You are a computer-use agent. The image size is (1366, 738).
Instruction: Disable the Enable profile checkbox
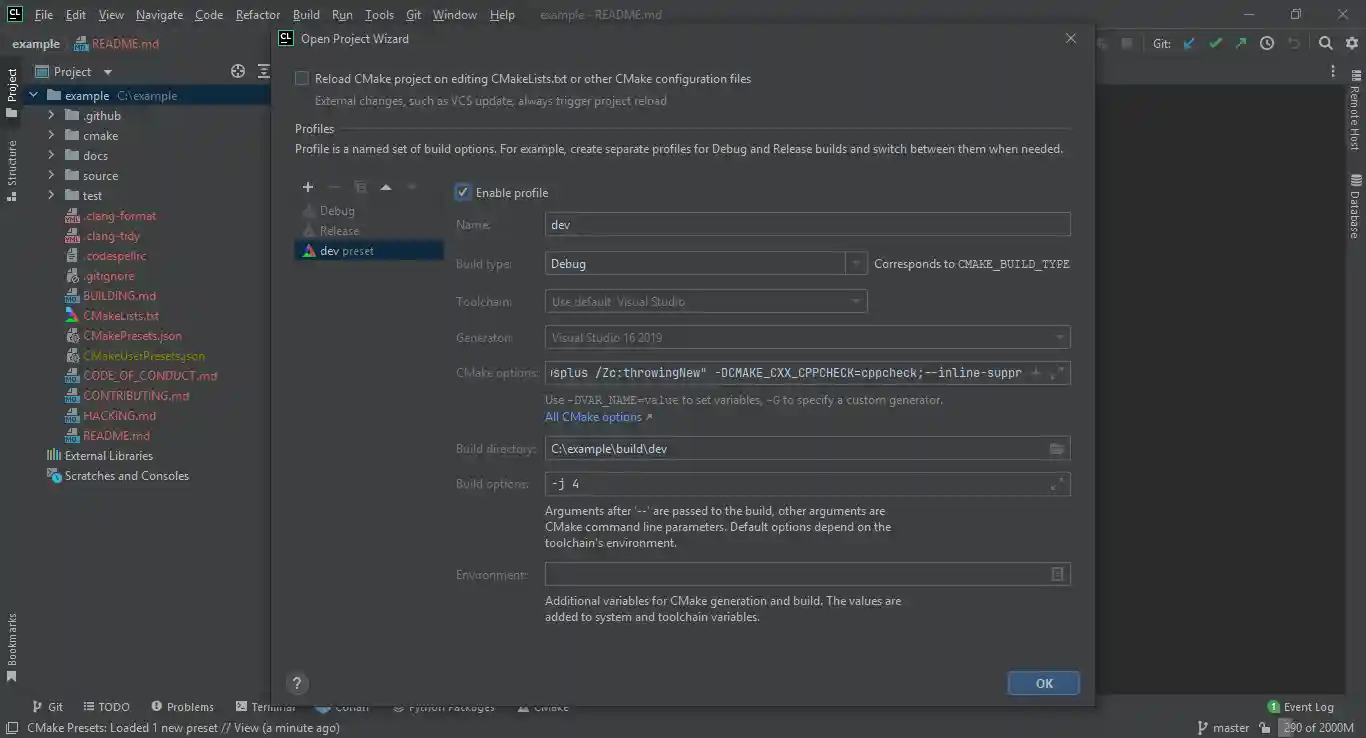(462, 192)
